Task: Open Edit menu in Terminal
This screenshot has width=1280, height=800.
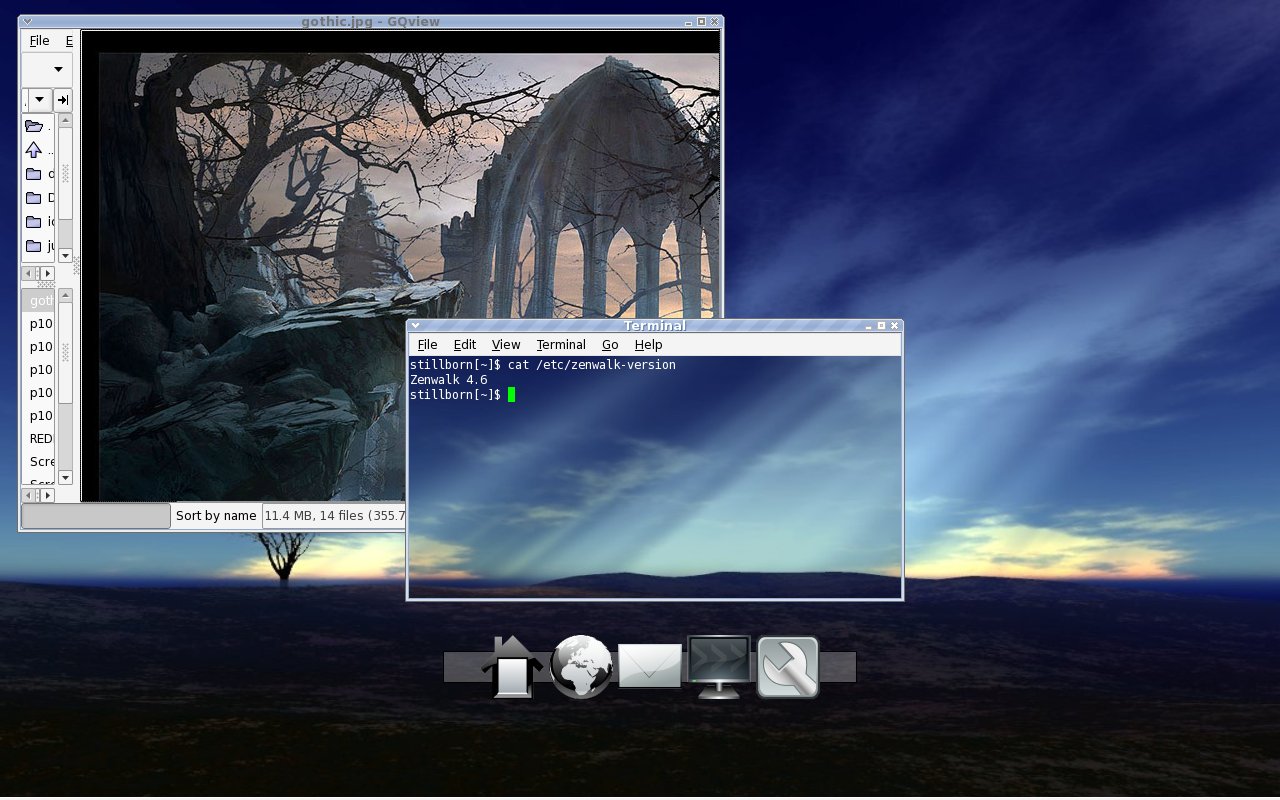Action: pyautogui.click(x=465, y=345)
